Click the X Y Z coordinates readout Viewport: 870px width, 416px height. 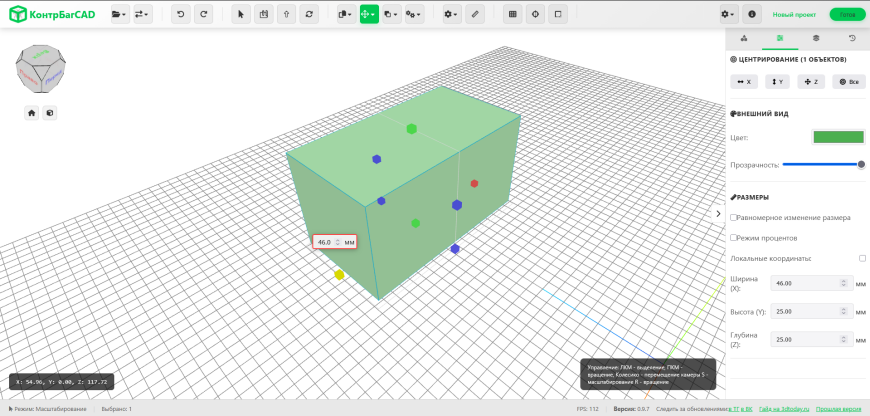[62, 382]
